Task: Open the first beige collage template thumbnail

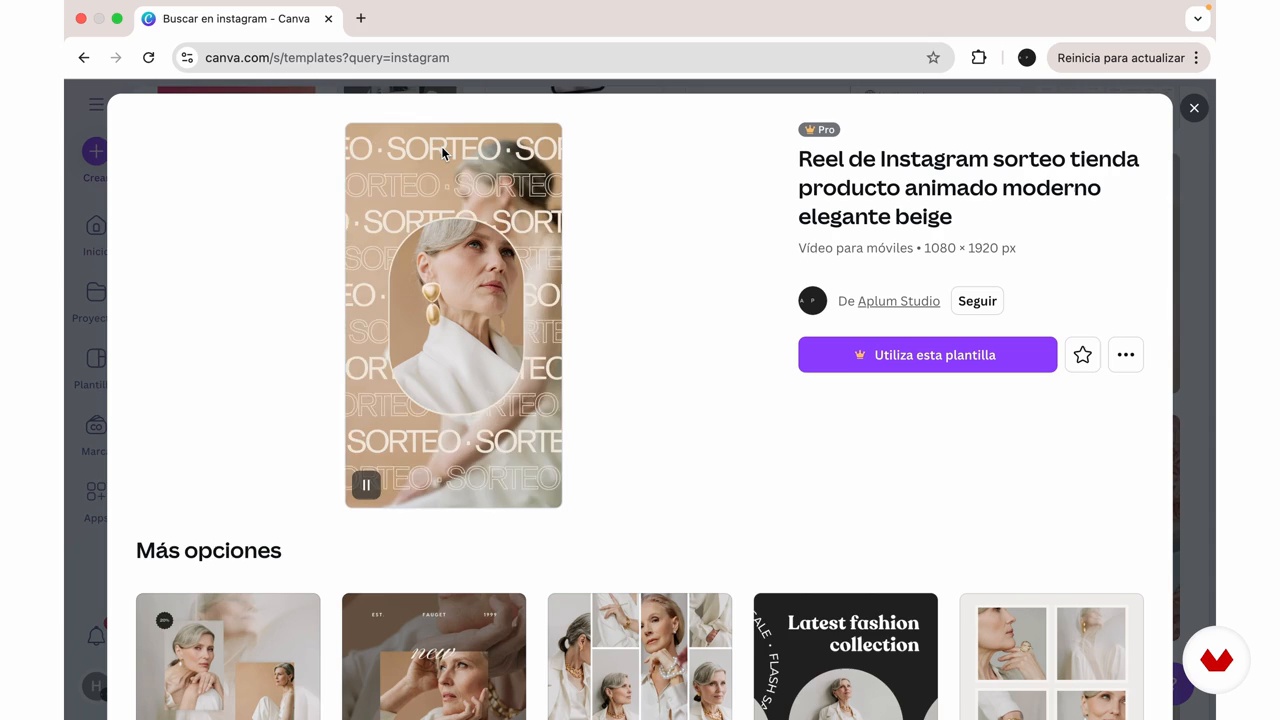Action: coord(228,656)
